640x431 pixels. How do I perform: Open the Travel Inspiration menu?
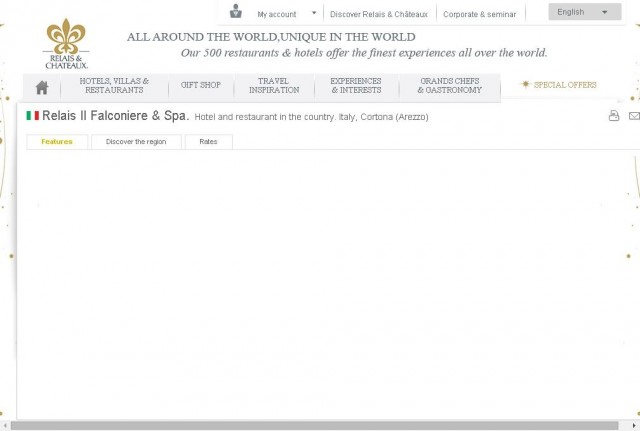click(x=274, y=85)
